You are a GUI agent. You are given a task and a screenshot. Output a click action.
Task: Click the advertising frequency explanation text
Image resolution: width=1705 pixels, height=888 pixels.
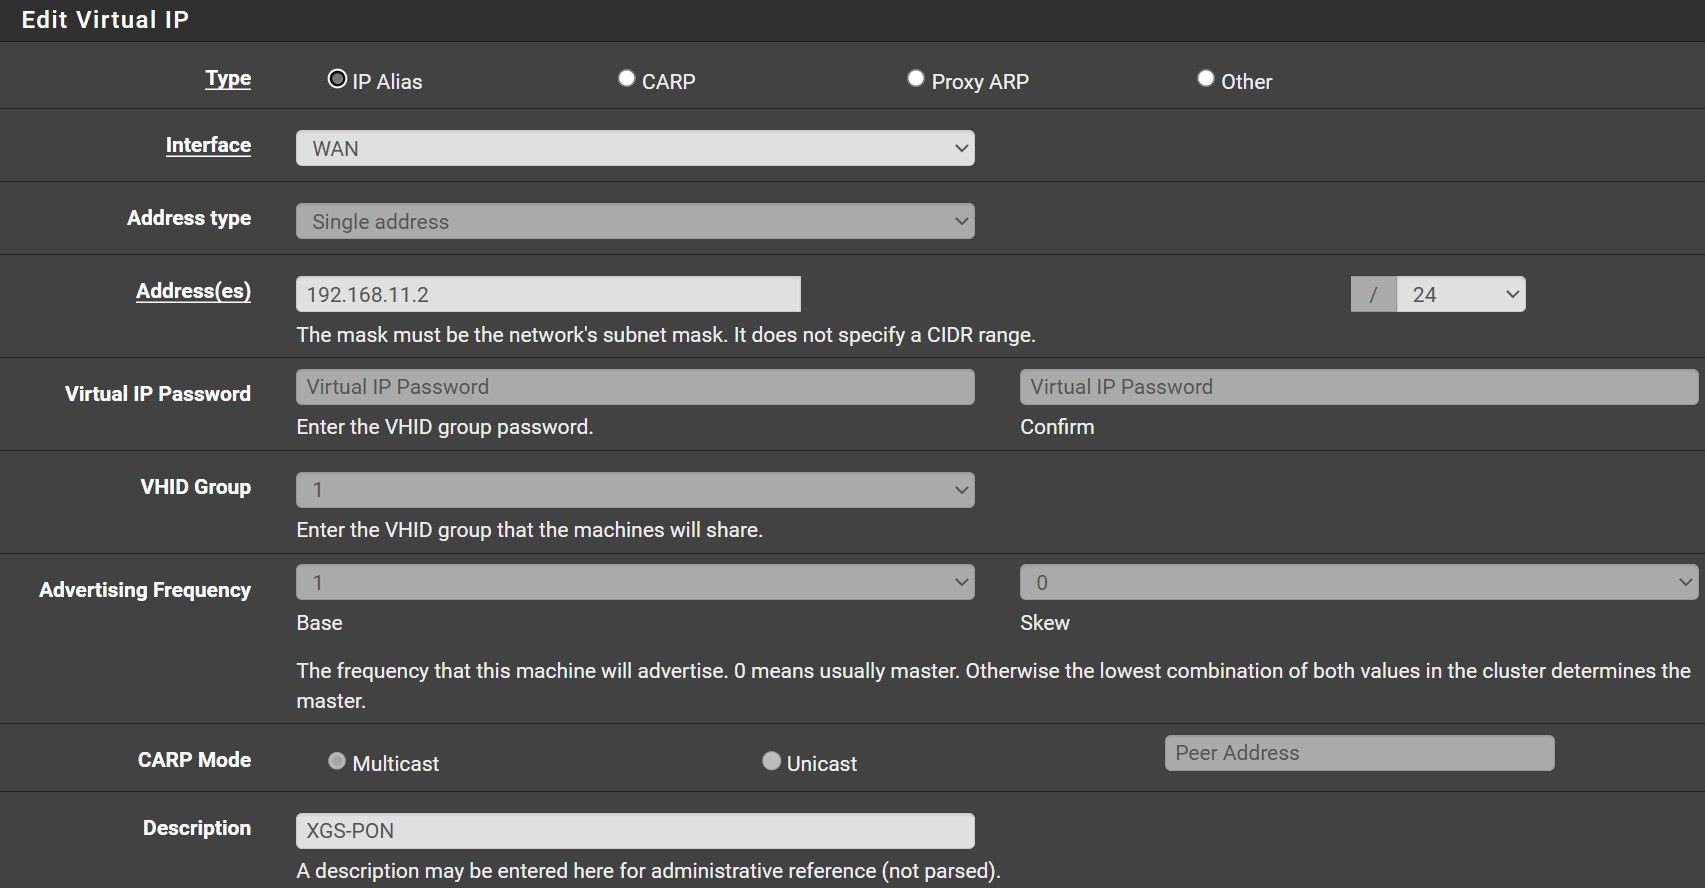click(x=993, y=686)
